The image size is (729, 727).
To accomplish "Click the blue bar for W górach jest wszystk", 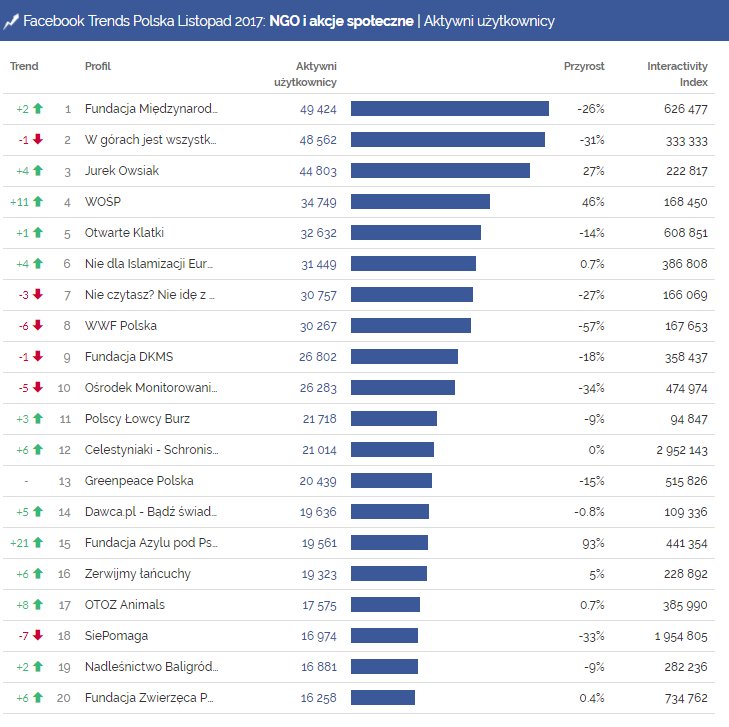I will (x=448, y=140).
